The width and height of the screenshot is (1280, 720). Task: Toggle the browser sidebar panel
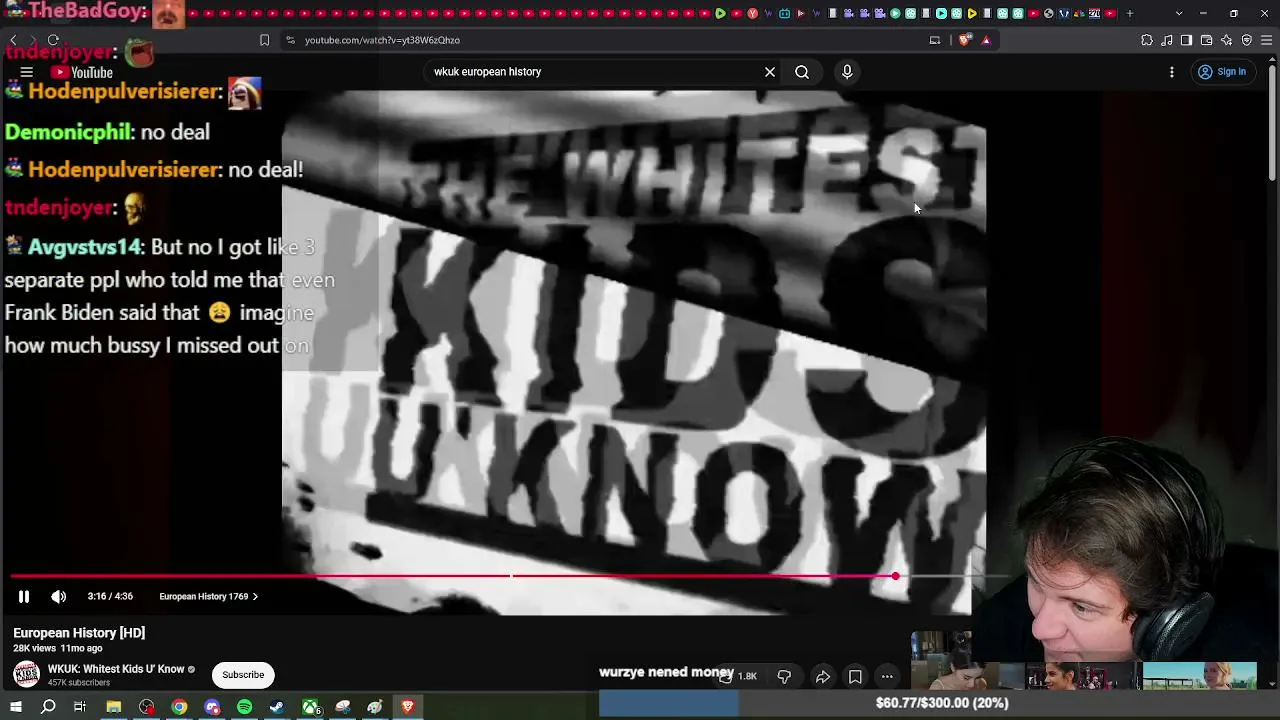click(1186, 40)
